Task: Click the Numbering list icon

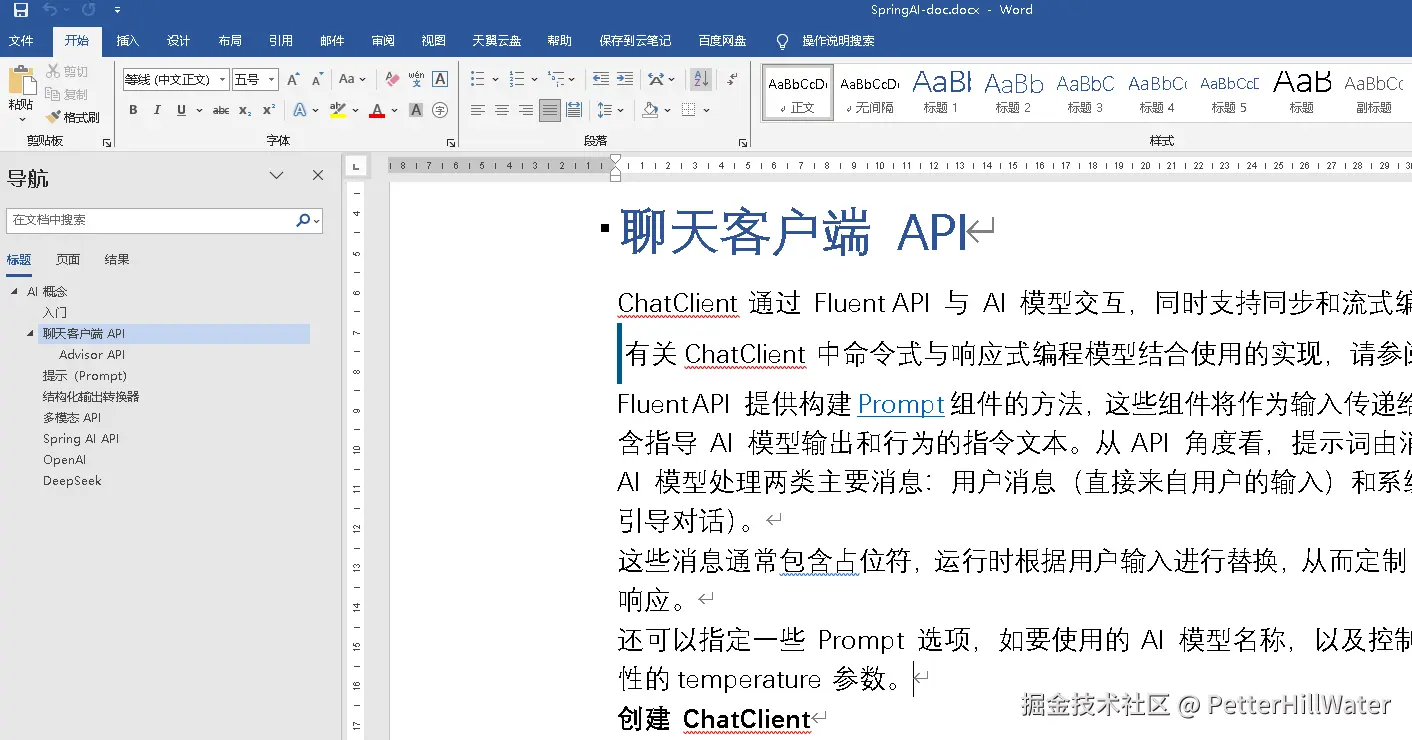Action: pyautogui.click(x=517, y=79)
